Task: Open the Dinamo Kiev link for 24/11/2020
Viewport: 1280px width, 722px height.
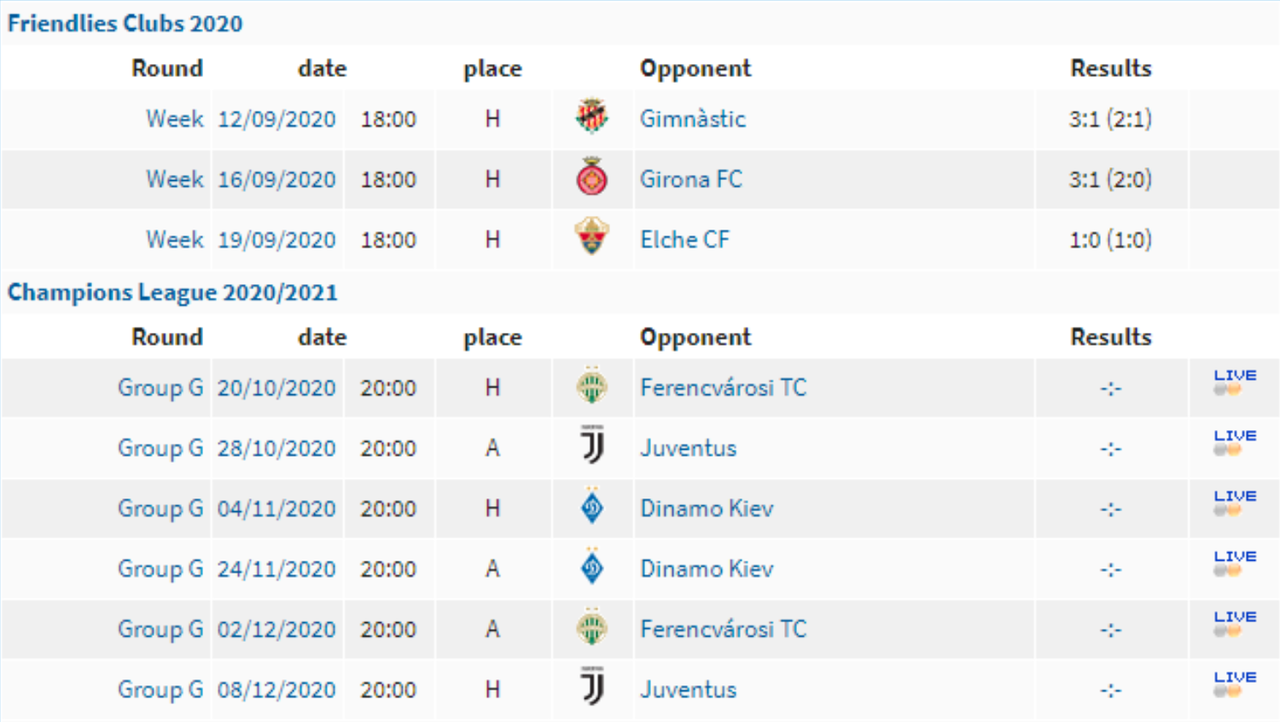Action: 707,568
